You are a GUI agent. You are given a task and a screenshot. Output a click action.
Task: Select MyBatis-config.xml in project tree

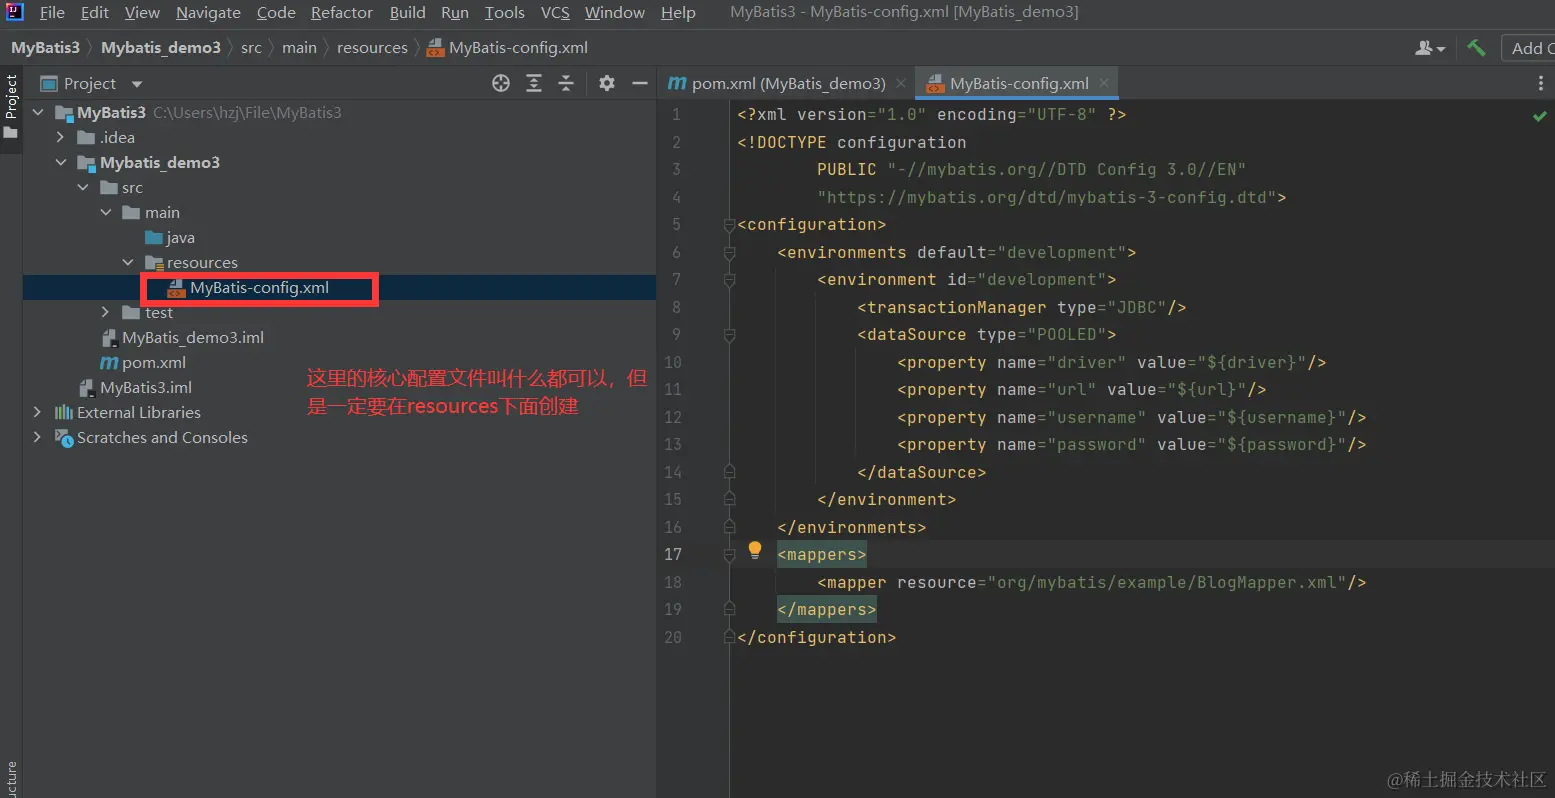(x=249, y=287)
